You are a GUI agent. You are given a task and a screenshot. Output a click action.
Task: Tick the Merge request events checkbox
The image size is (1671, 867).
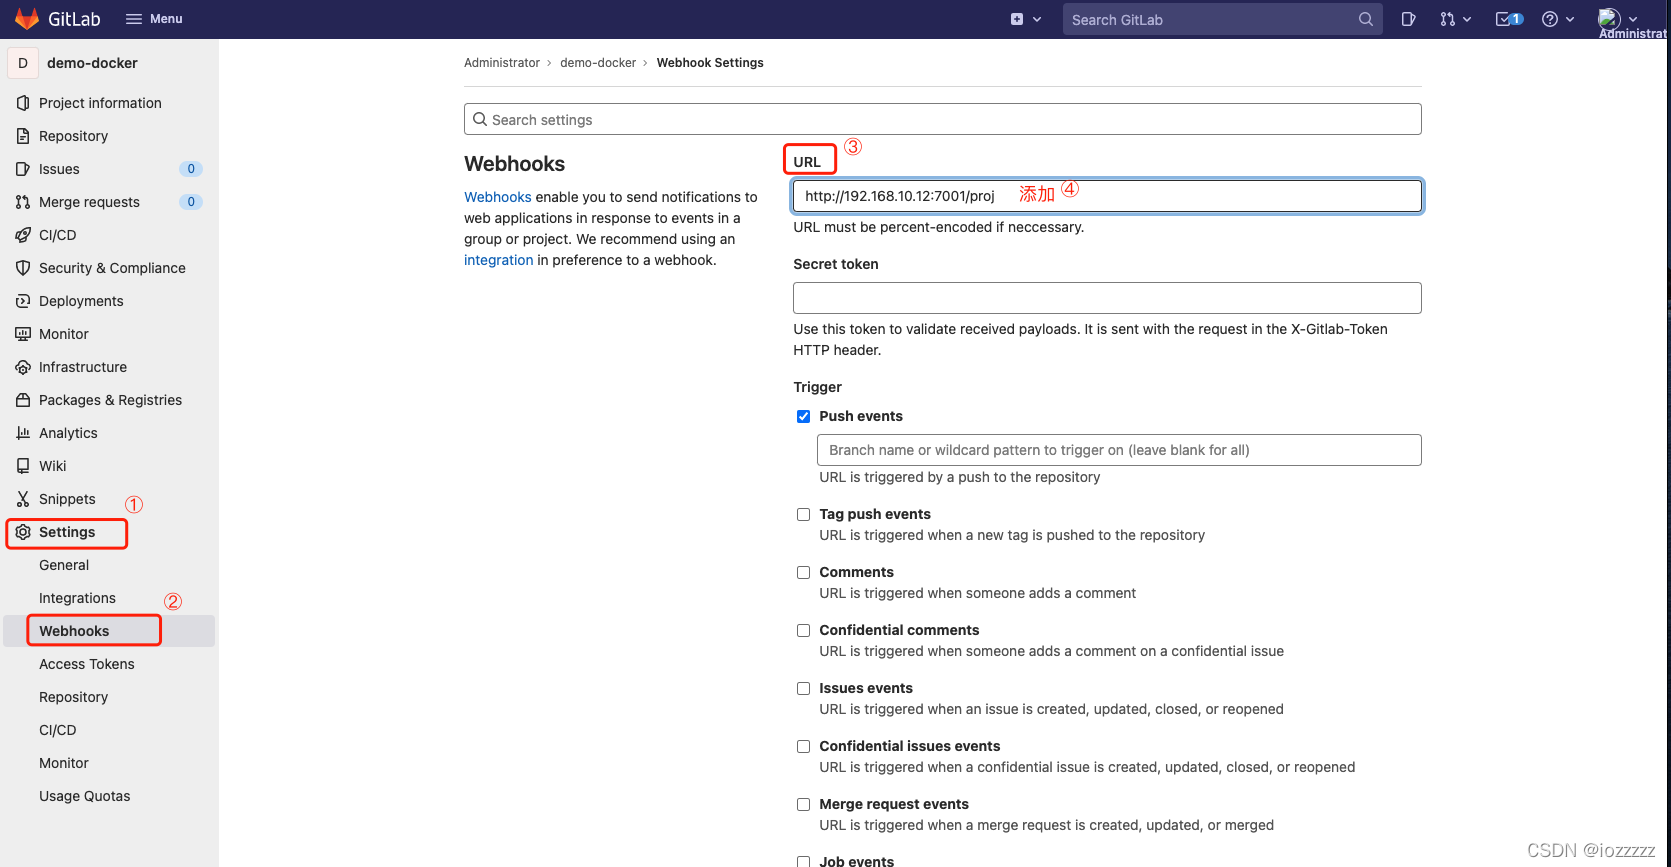tap(803, 804)
